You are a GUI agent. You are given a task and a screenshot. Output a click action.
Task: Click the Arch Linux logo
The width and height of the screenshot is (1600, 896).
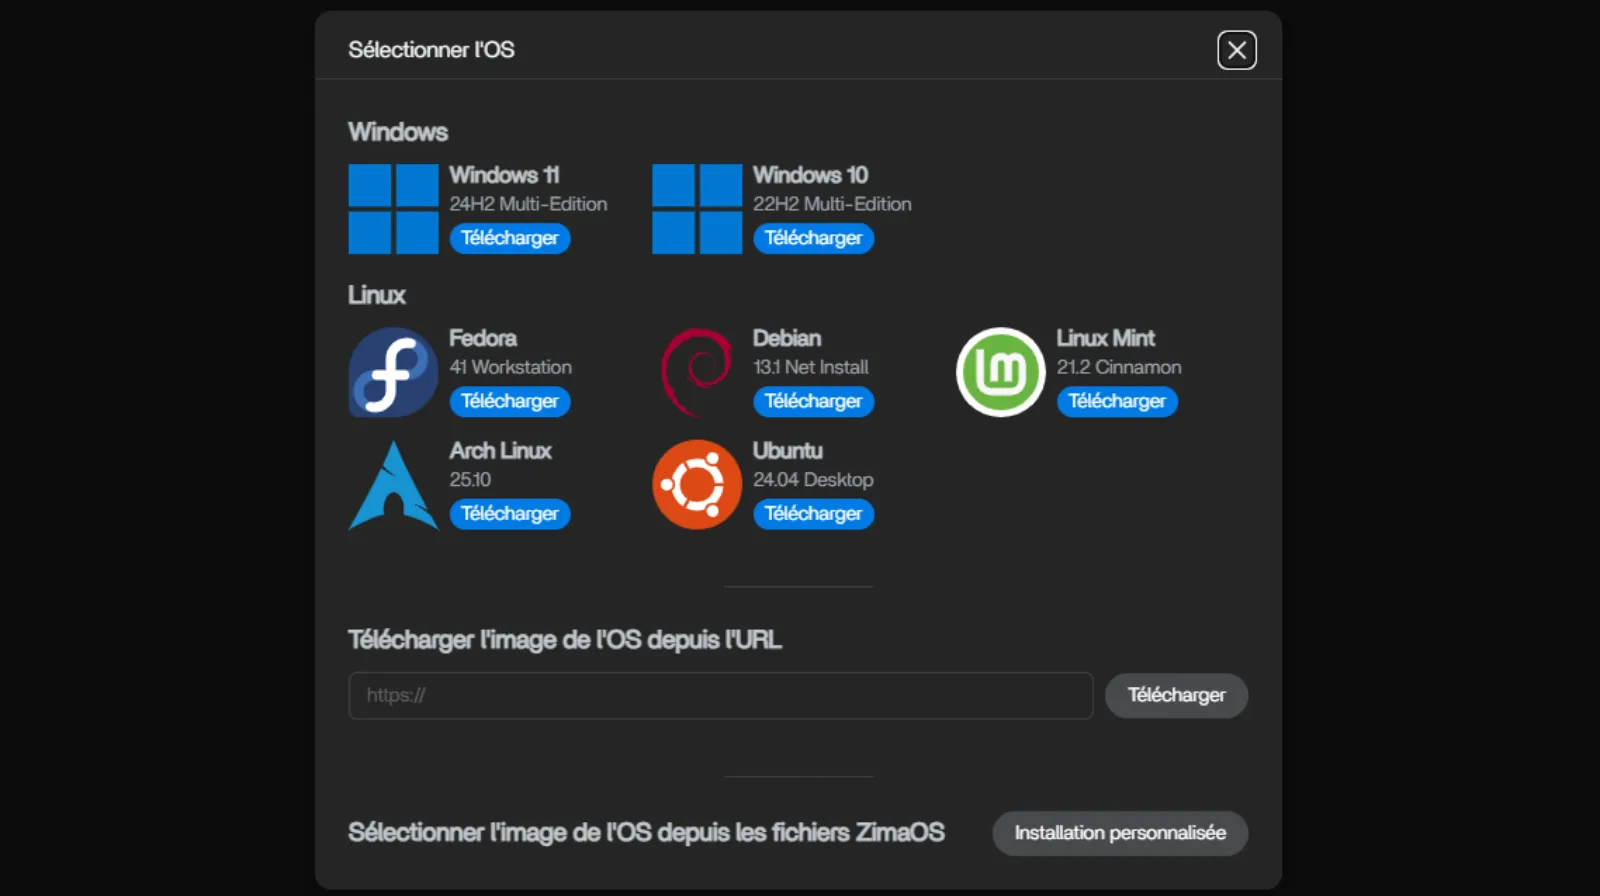pyautogui.click(x=393, y=485)
